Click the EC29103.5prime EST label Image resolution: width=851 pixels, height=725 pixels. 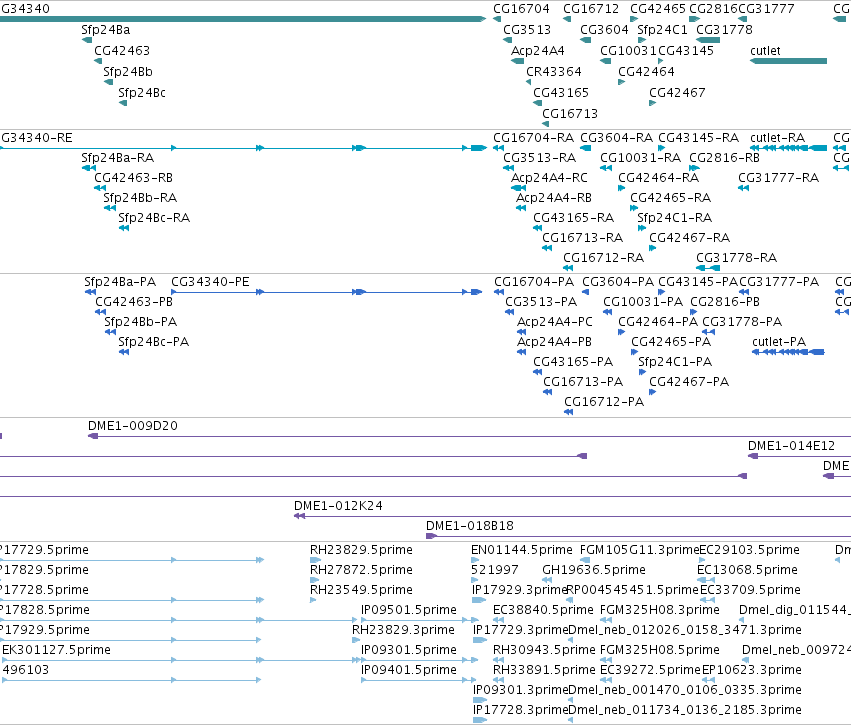(749, 550)
